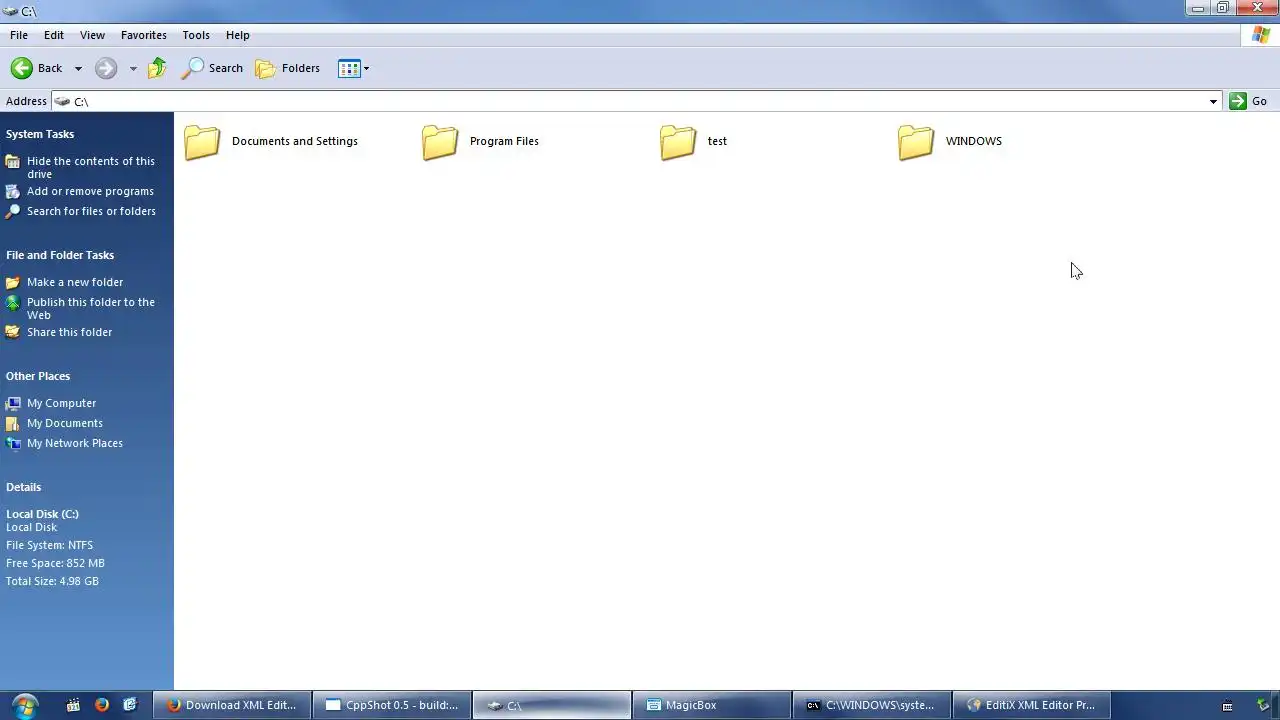Click the Add or remove programs icon

(13, 191)
